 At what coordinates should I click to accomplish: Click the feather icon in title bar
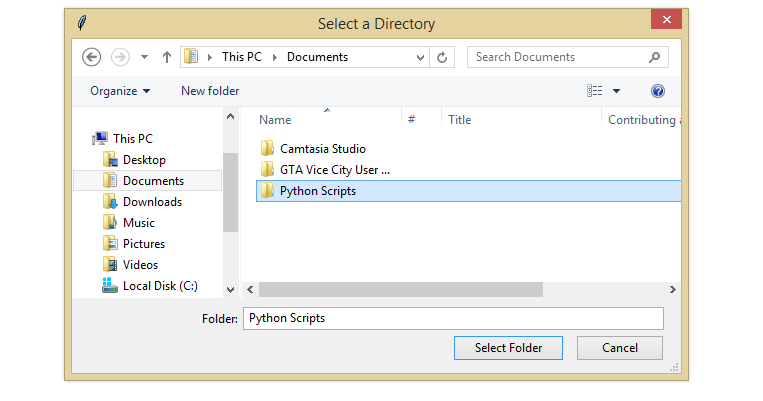pyautogui.click(x=82, y=22)
